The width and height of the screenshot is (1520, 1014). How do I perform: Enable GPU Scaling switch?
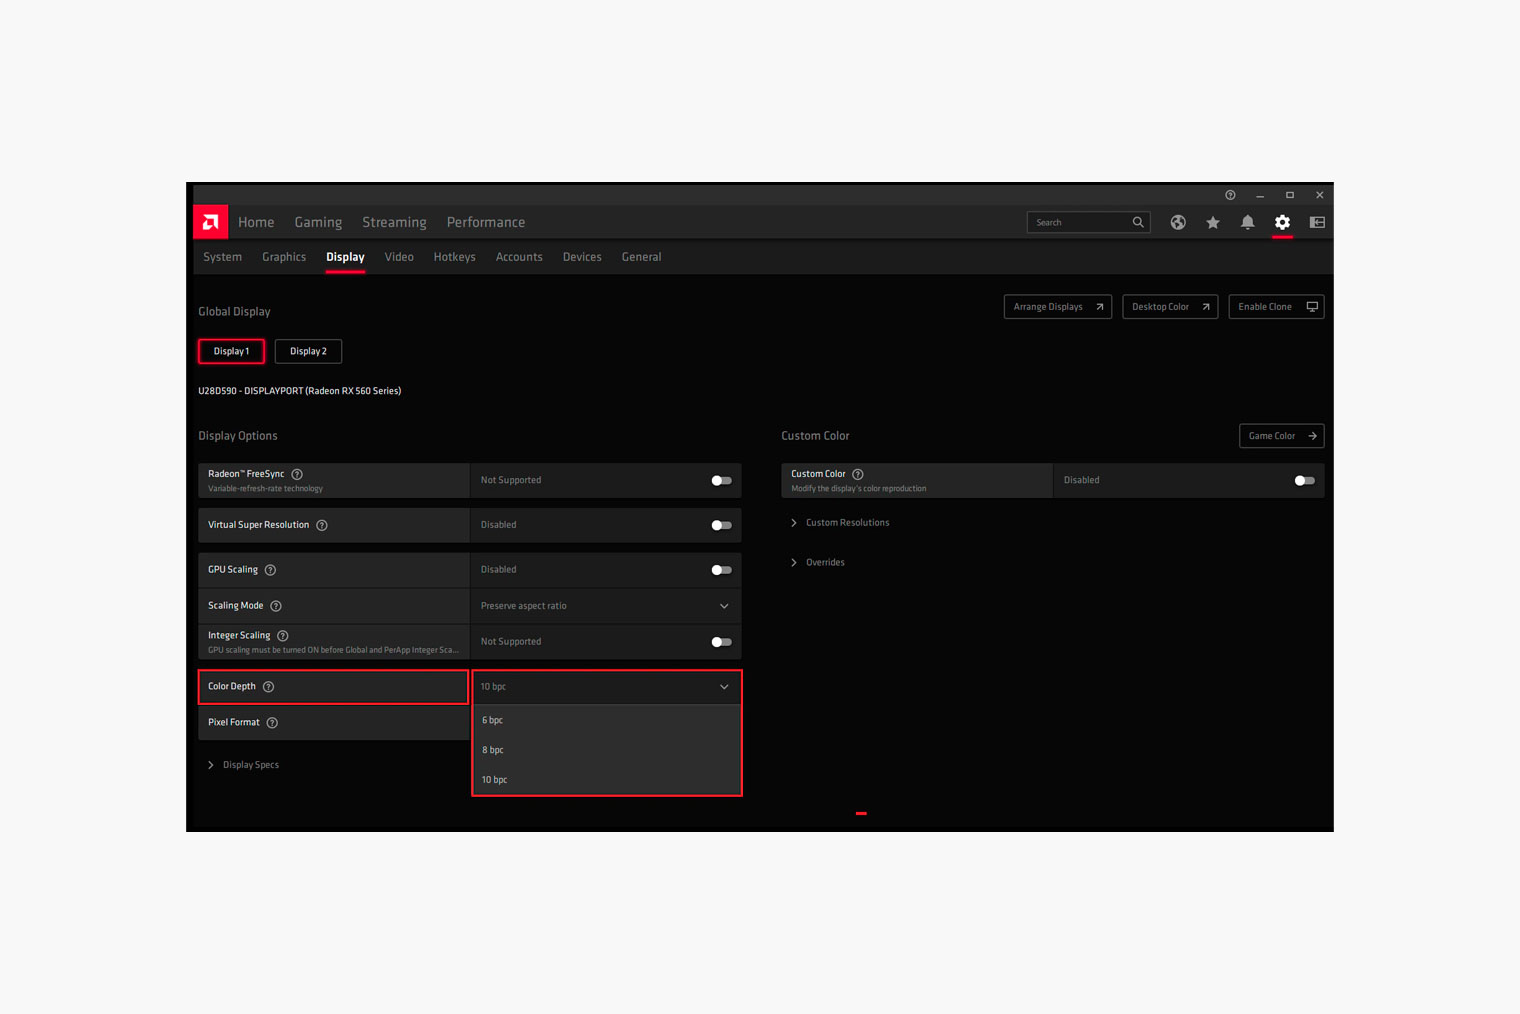coord(721,570)
